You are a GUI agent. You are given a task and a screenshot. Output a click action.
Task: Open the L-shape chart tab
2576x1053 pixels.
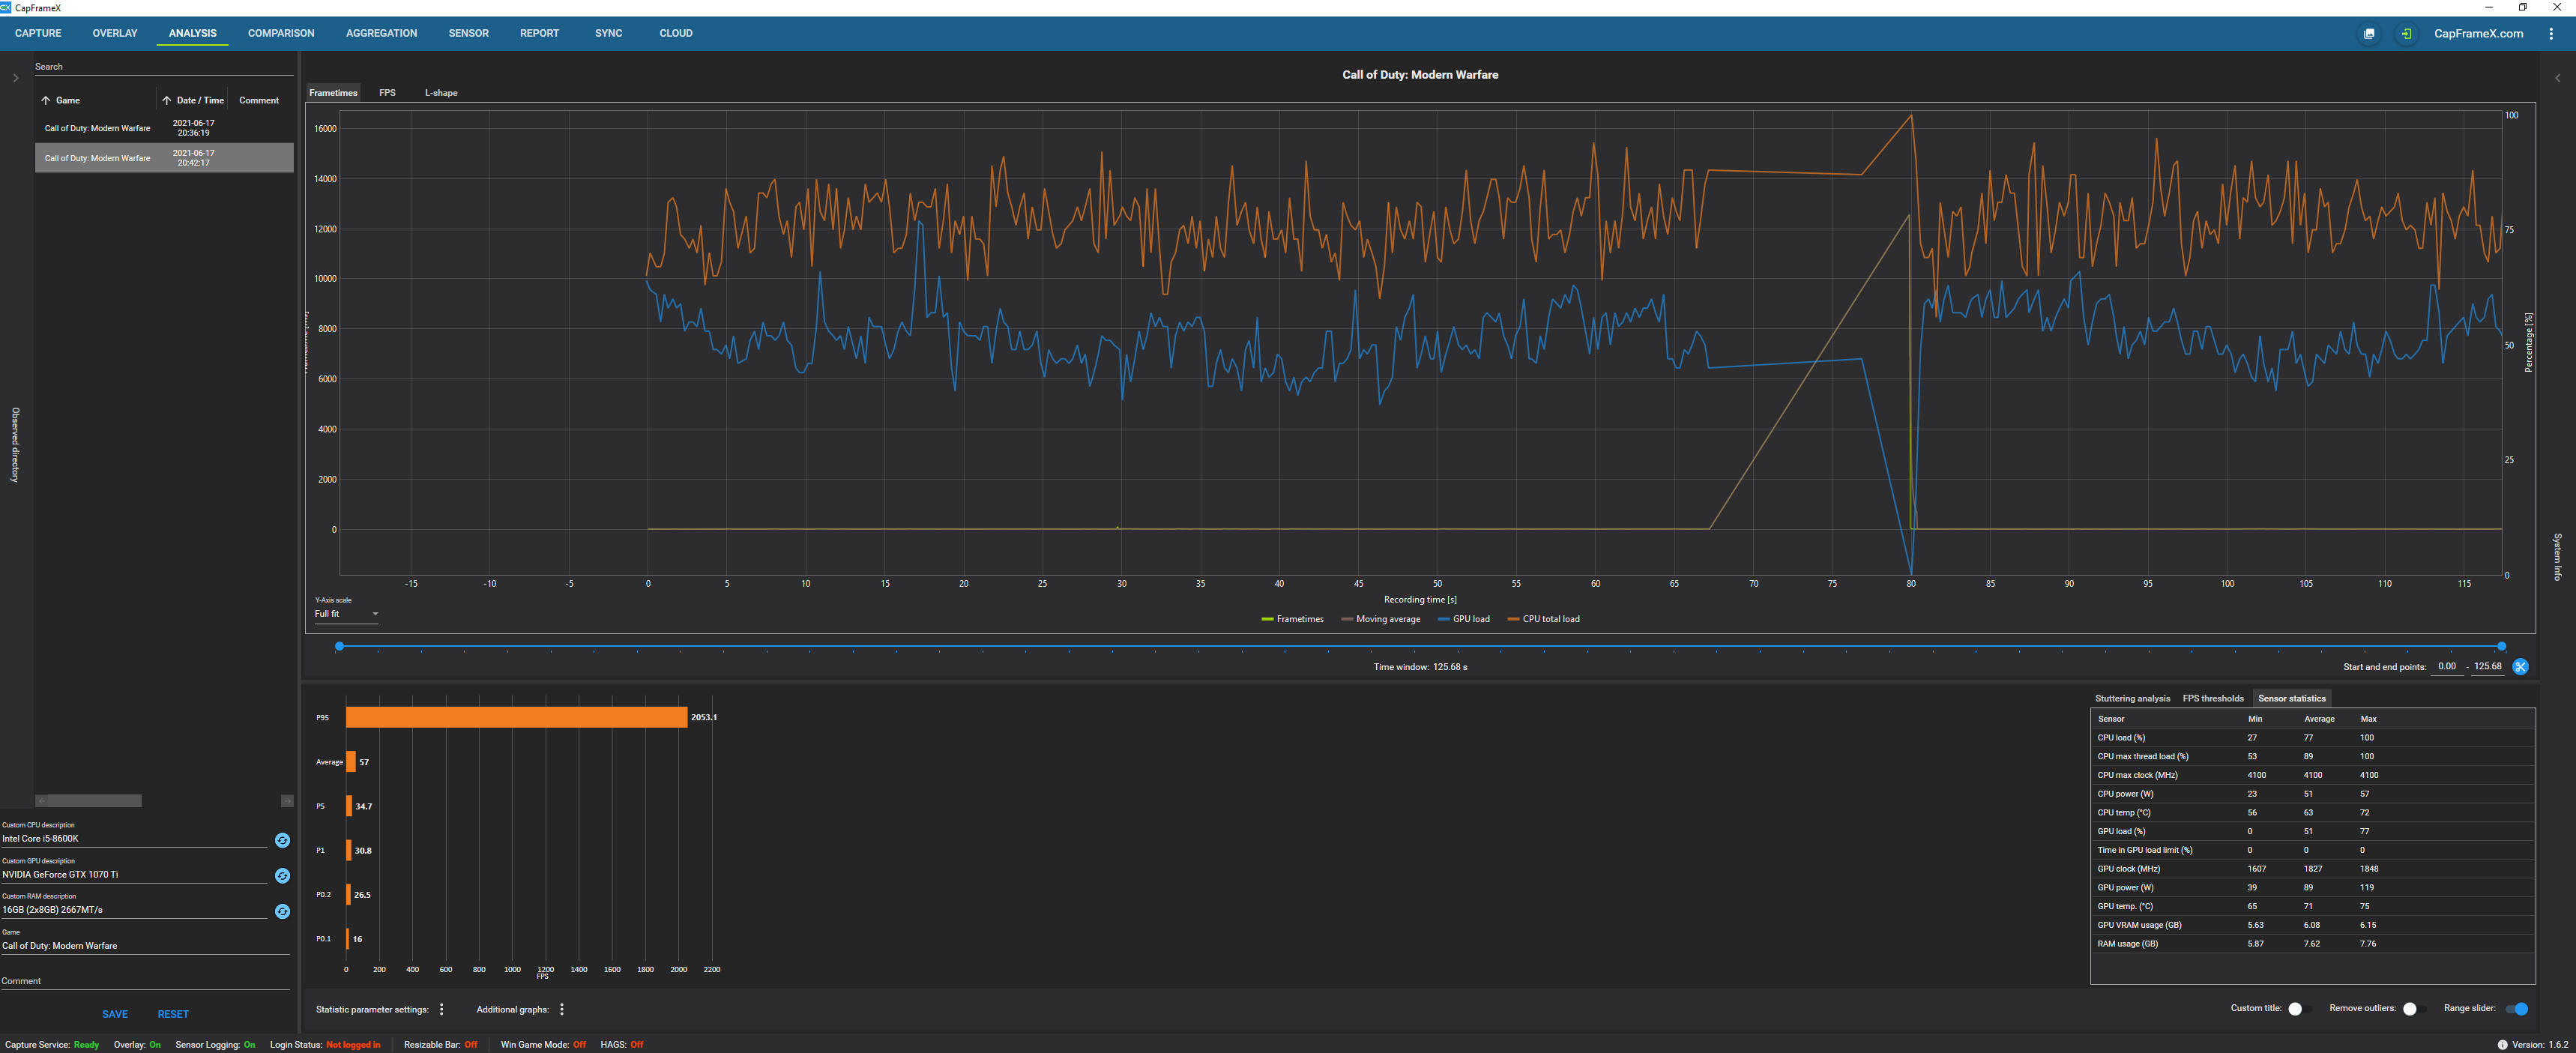[x=441, y=93]
